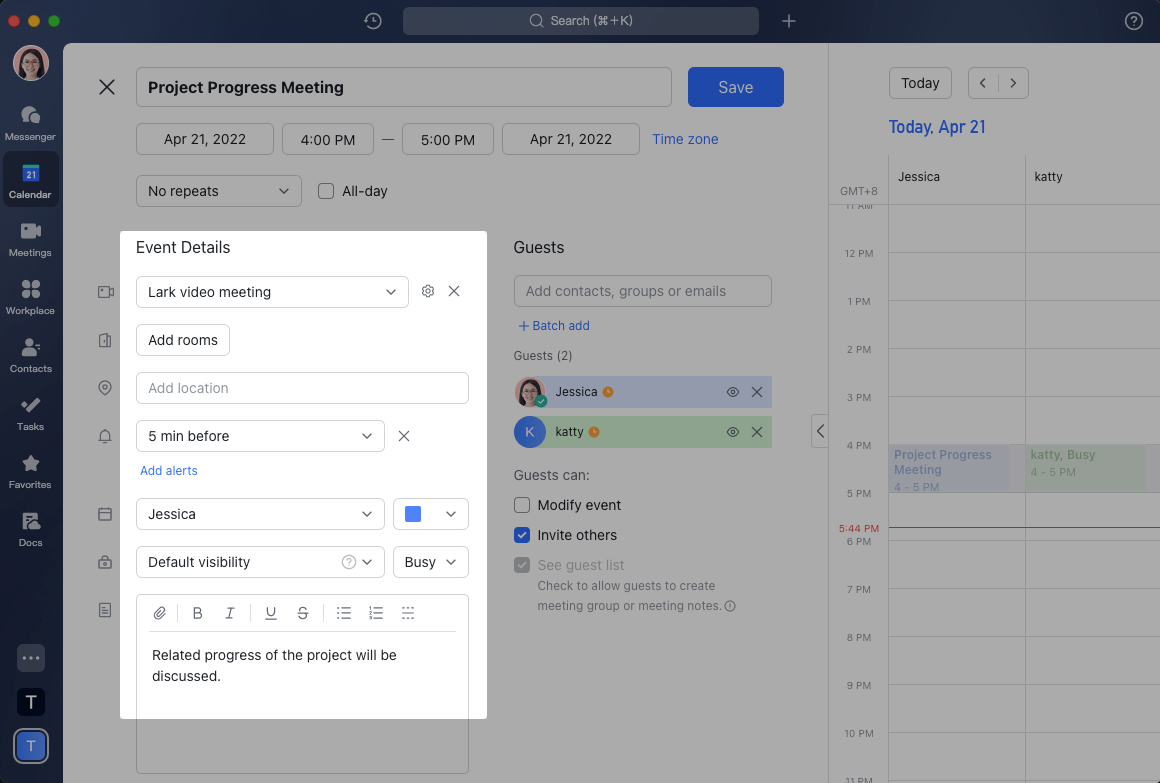Screen dimensions: 1160x783
Task: Open the No repeats dropdown
Action: point(218,191)
